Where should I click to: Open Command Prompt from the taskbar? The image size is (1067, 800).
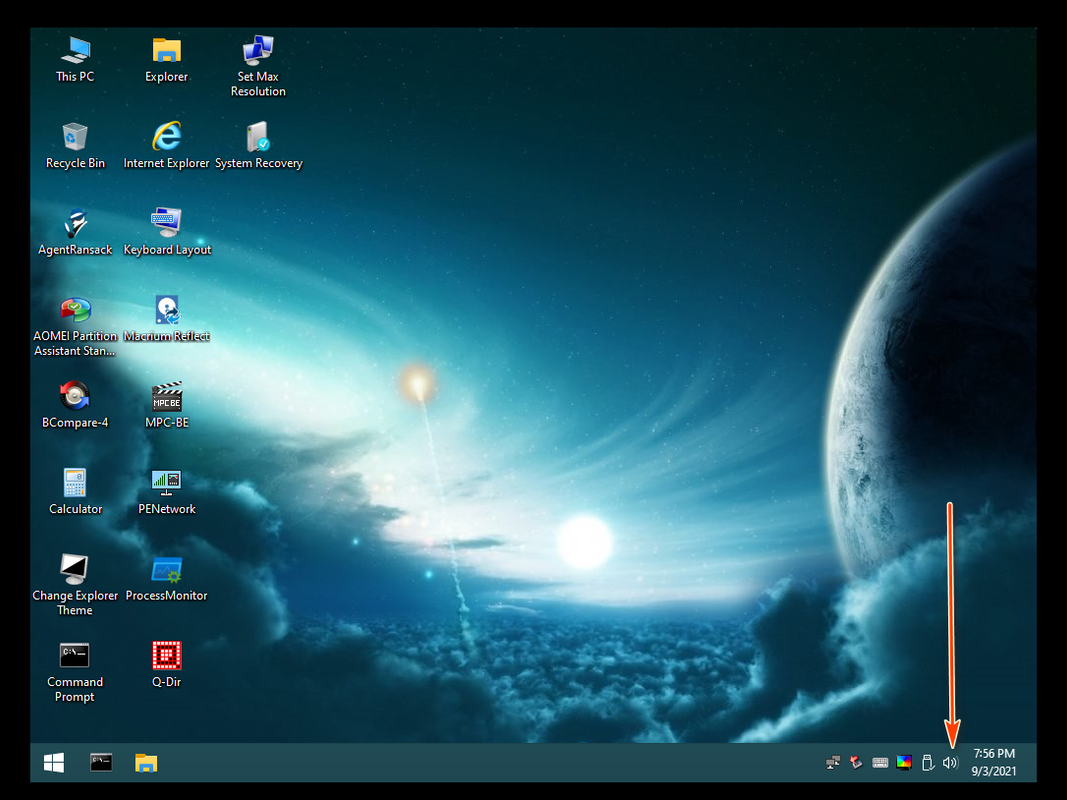[x=101, y=763]
